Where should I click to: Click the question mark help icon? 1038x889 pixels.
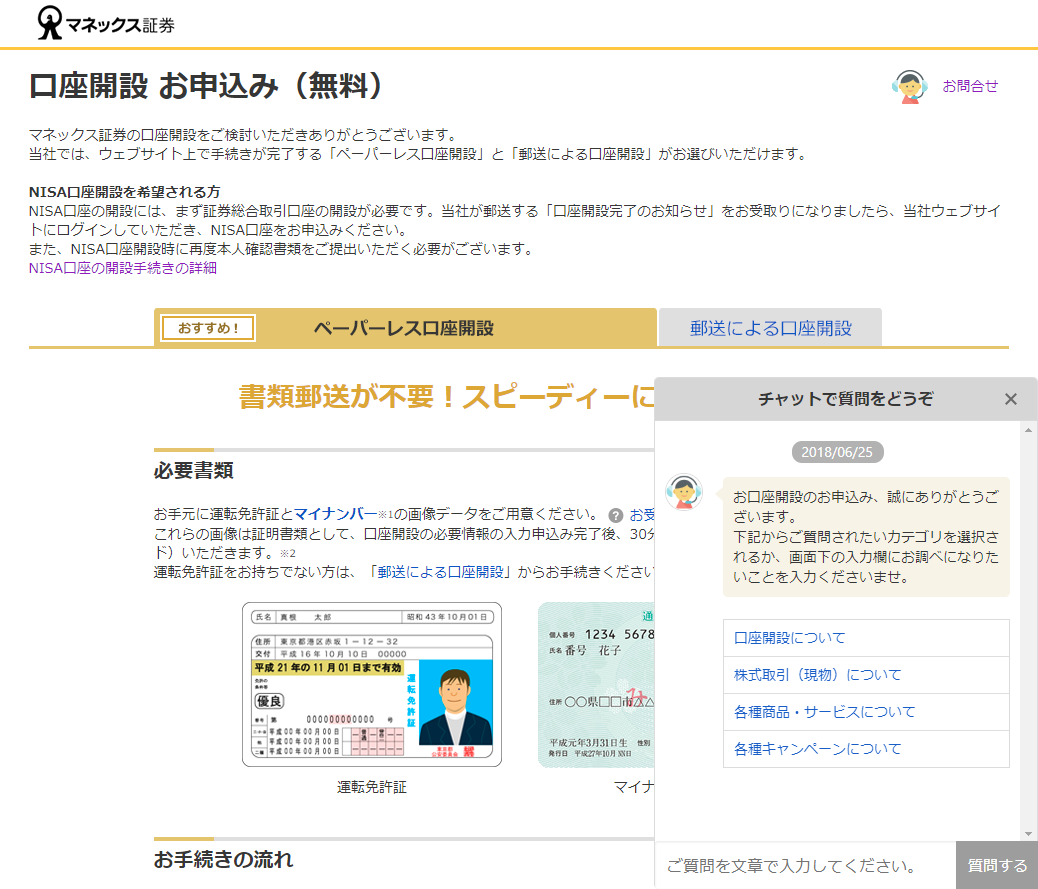[x=616, y=515]
